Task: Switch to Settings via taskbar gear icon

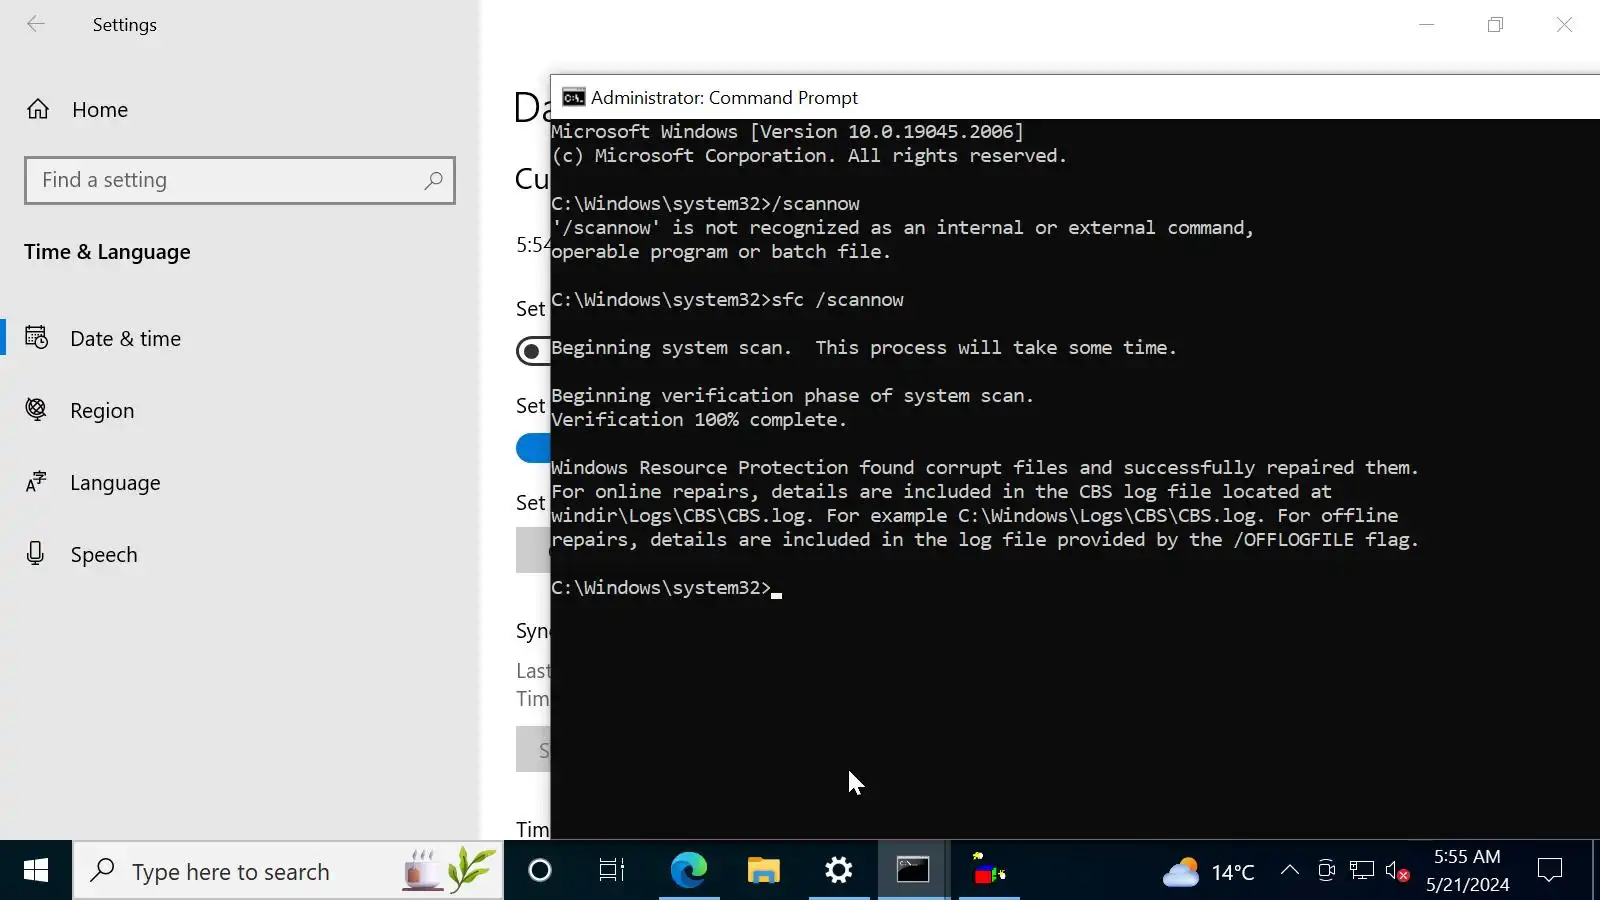Action: (x=838, y=871)
